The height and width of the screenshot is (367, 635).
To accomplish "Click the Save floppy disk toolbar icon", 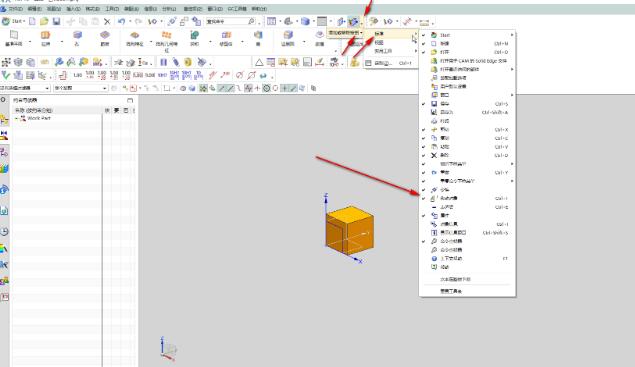I will coord(56,21).
